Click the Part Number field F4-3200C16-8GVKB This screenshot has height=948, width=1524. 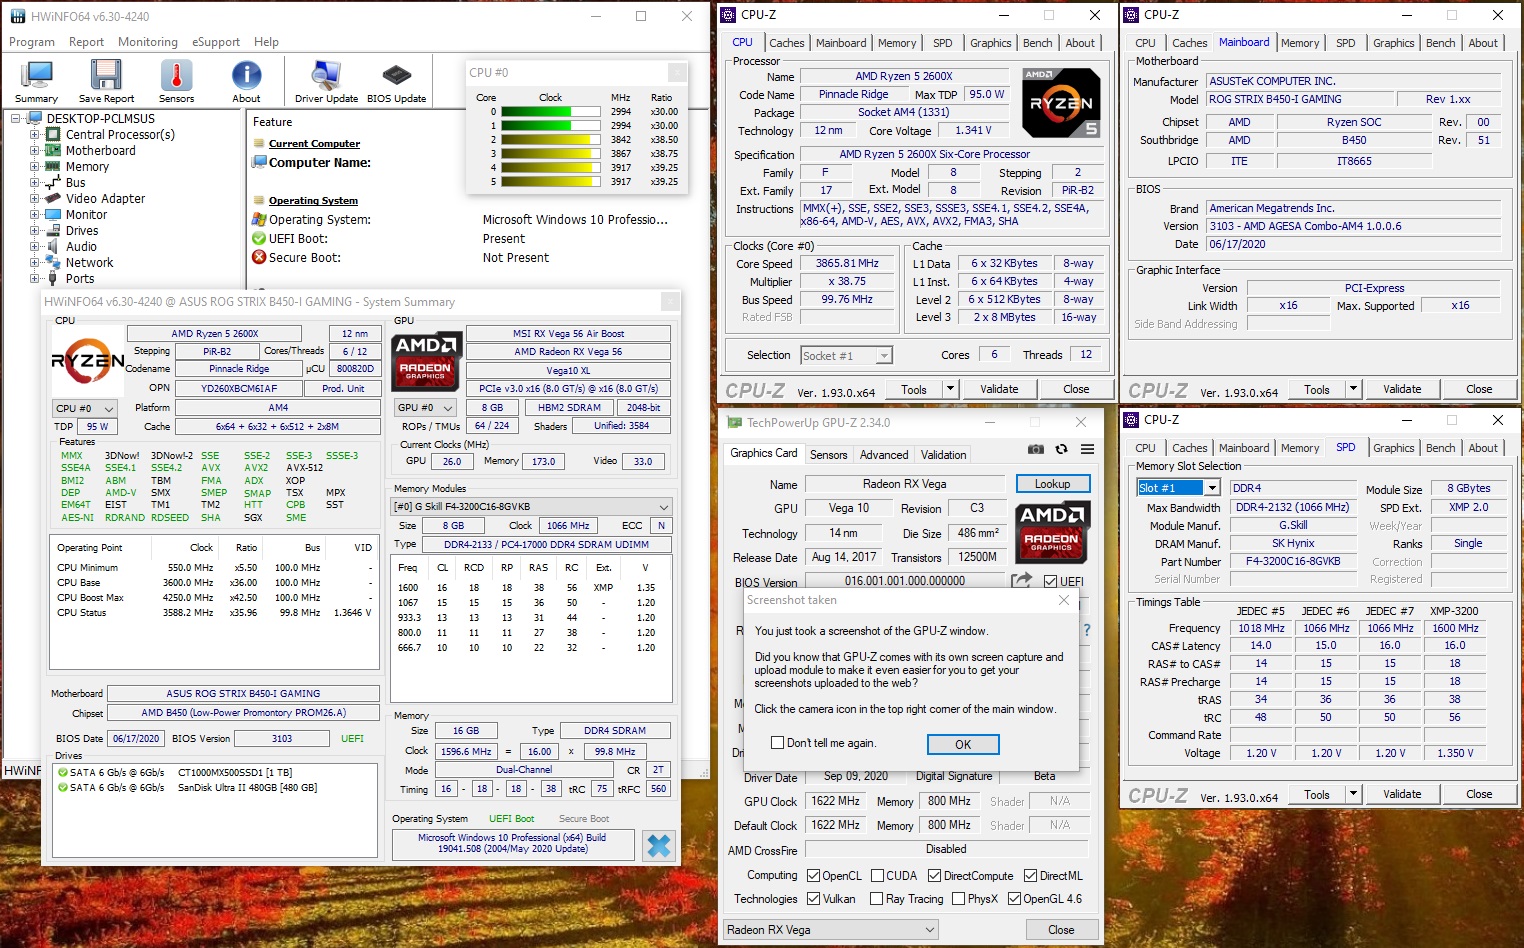point(1293,561)
